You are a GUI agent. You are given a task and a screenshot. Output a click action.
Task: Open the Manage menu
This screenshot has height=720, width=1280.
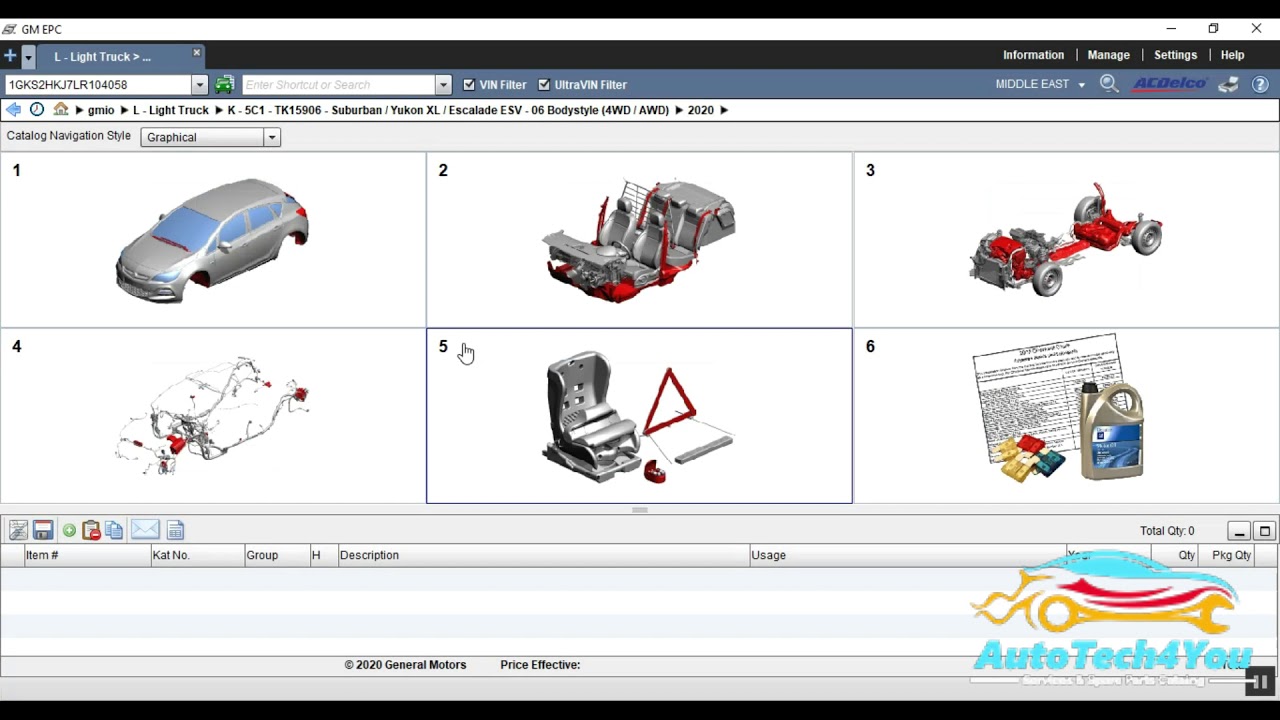click(x=1108, y=55)
